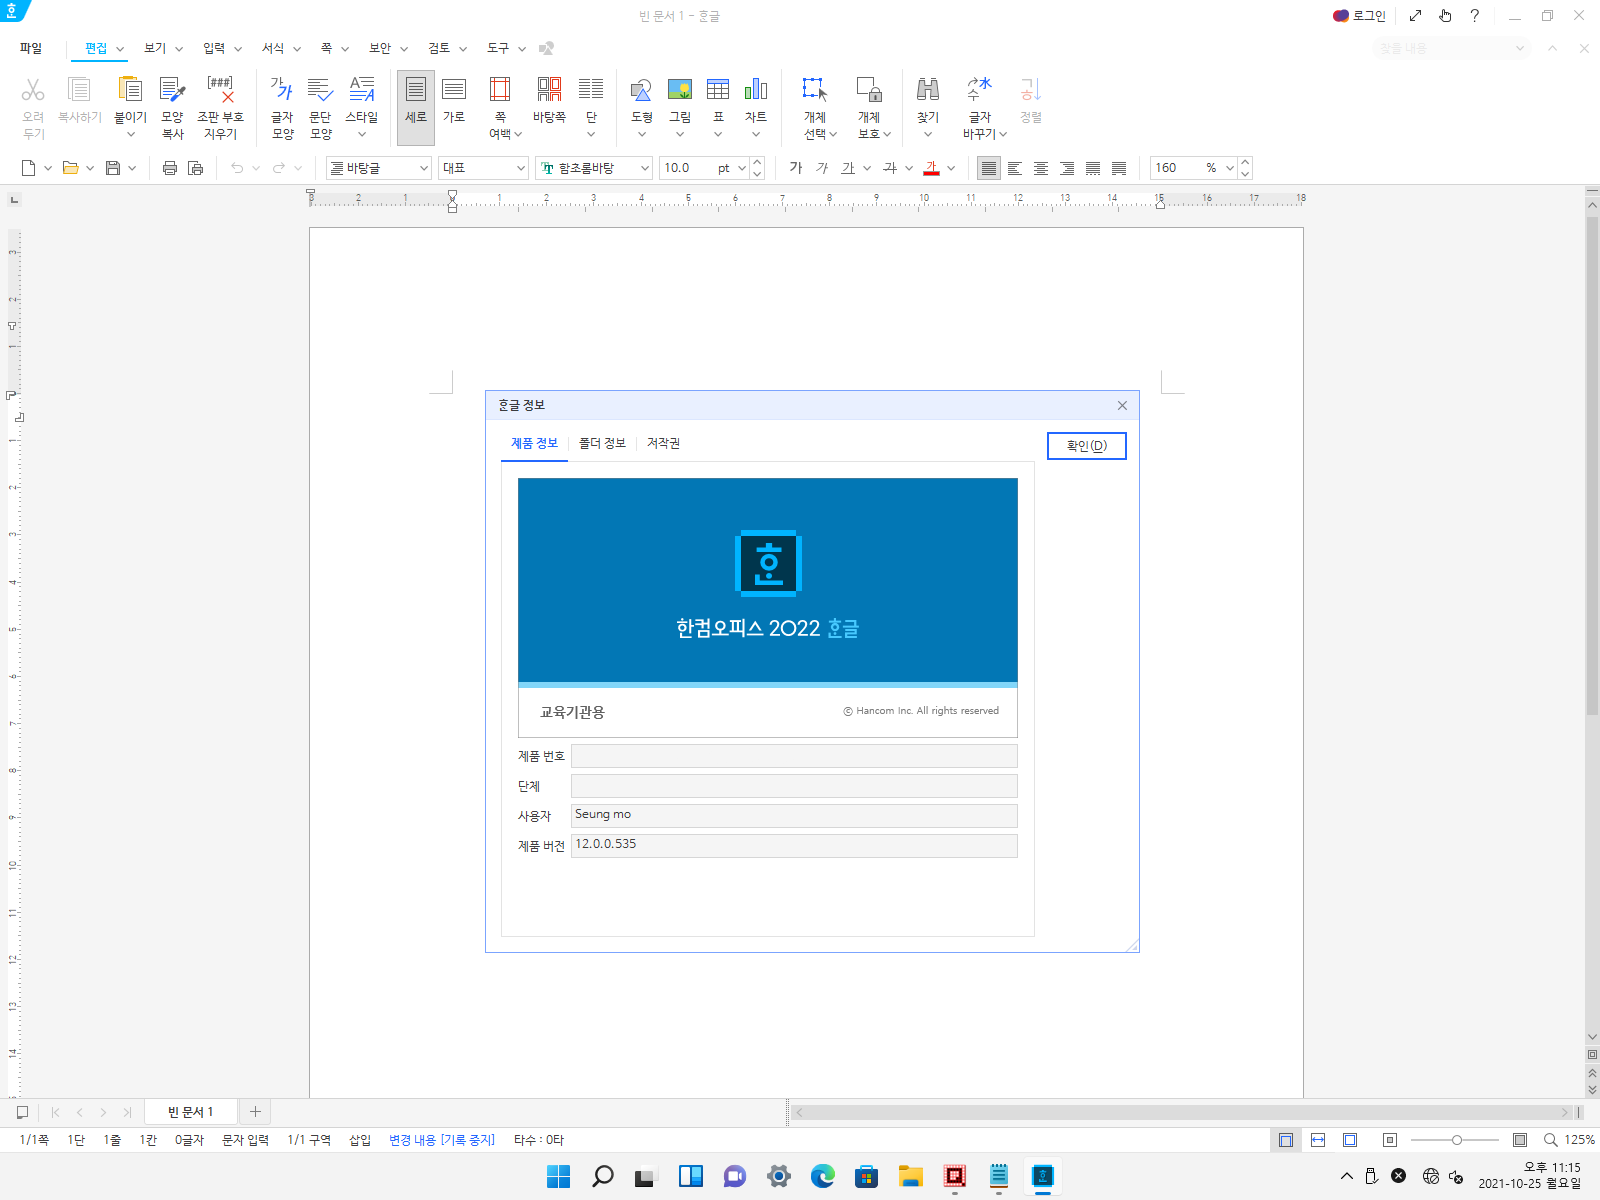Click the Shapes (도형) icon
This screenshot has width=1600, height=1200.
[x=642, y=90]
